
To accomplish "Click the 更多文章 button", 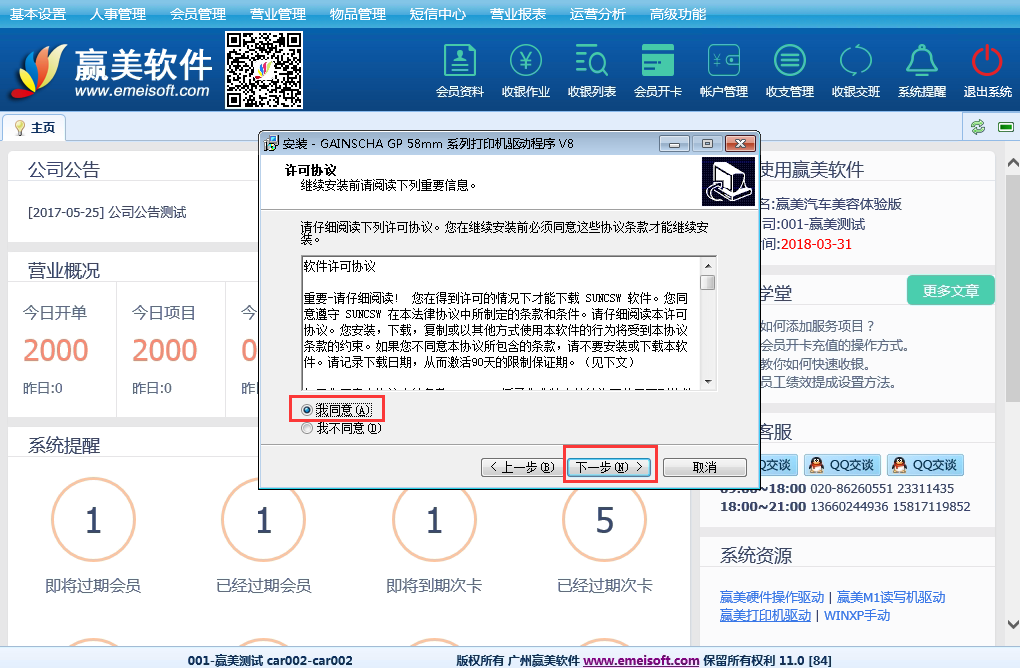I will 950,291.
